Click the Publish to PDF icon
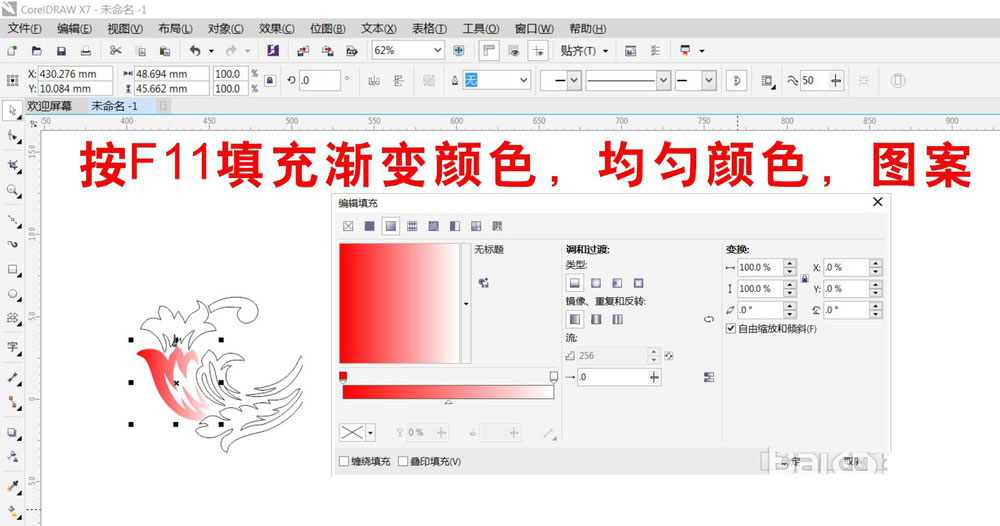1000x526 pixels. (351, 50)
